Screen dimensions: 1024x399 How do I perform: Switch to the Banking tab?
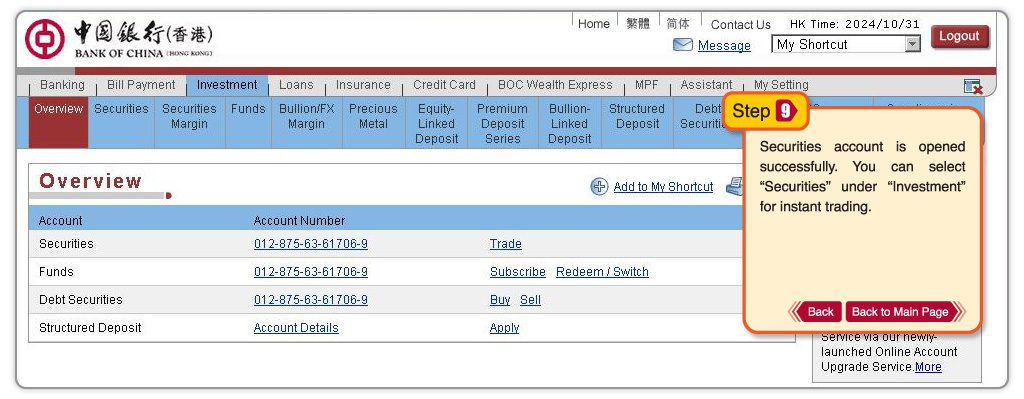tap(62, 86)
